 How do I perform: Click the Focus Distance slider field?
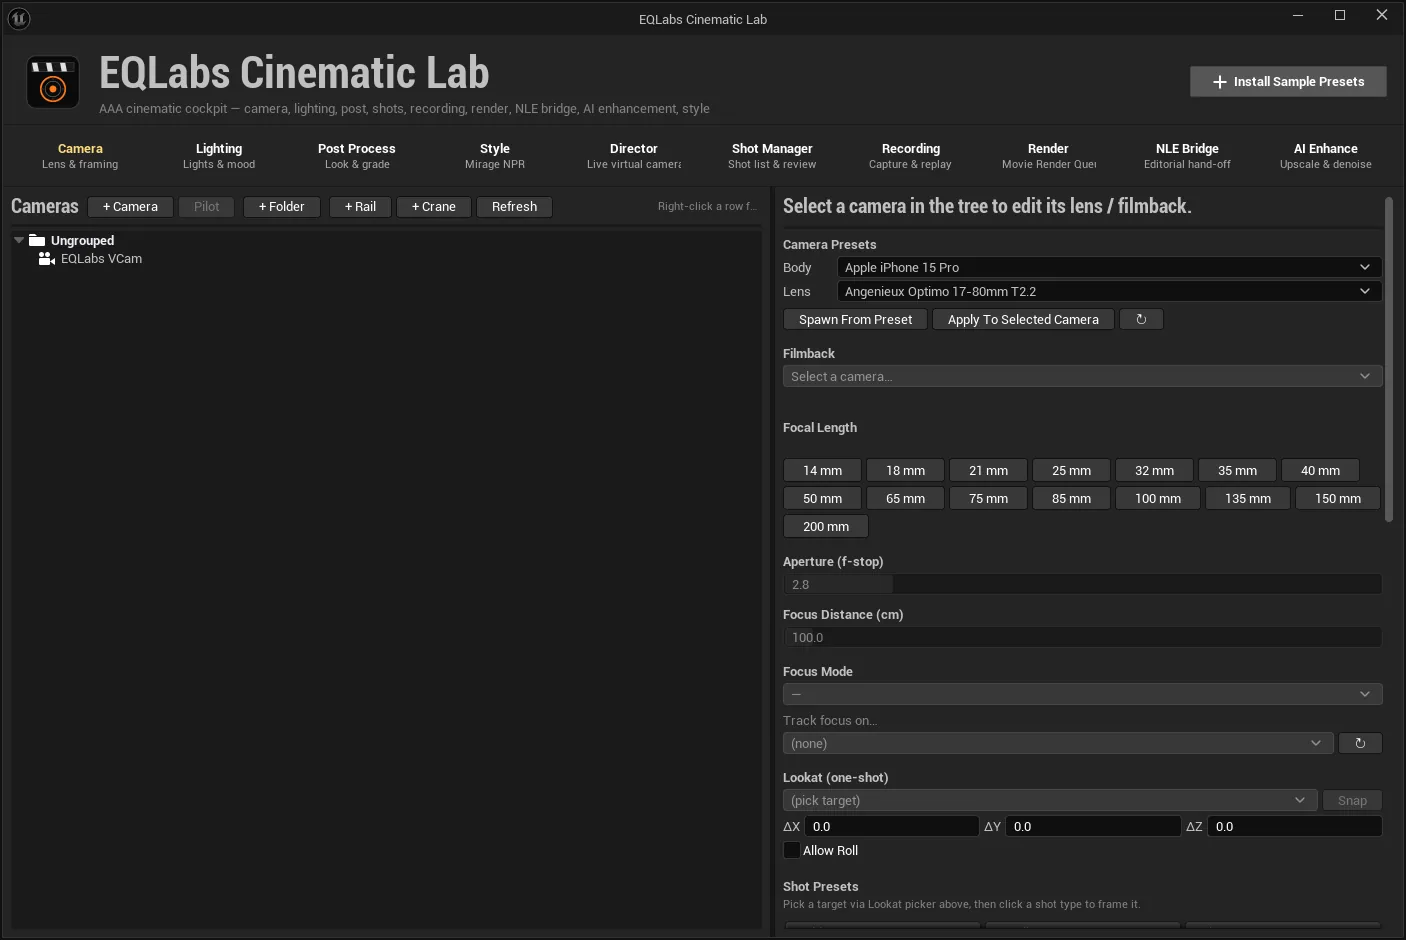point(1082,637)
